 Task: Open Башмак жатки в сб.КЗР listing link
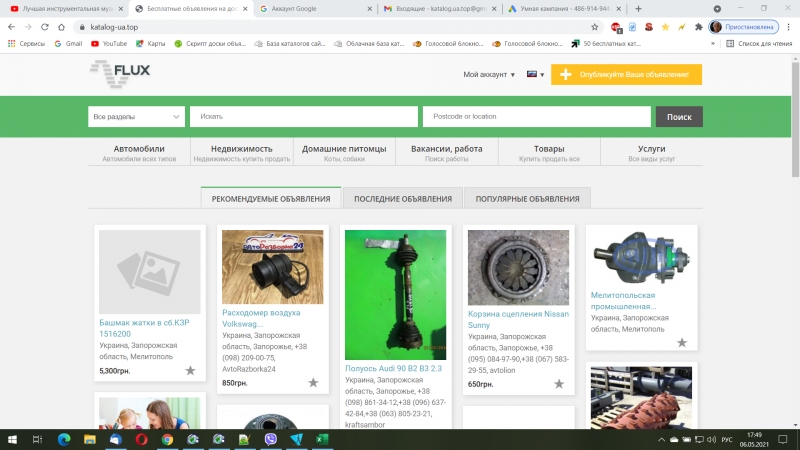(x=144, y=328)
